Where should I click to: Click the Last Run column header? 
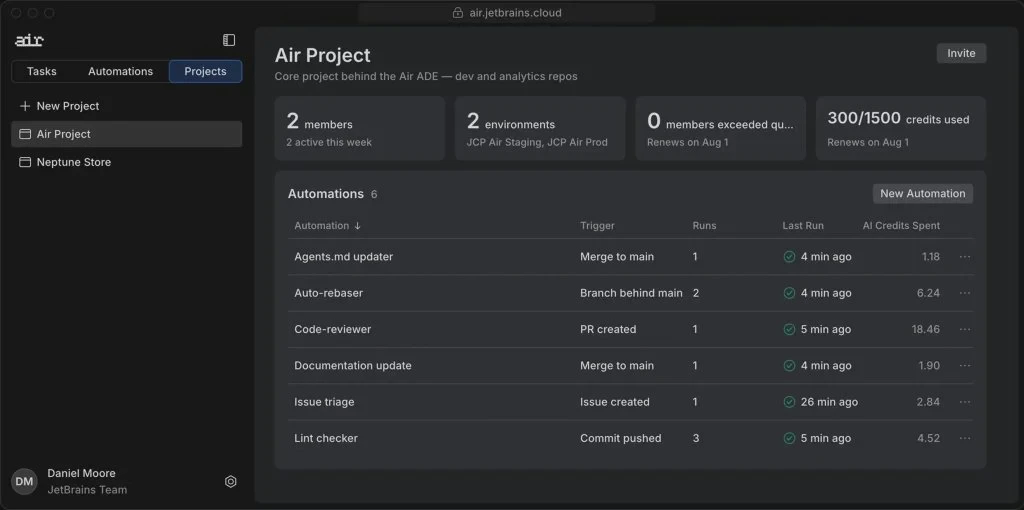[803, 226]
